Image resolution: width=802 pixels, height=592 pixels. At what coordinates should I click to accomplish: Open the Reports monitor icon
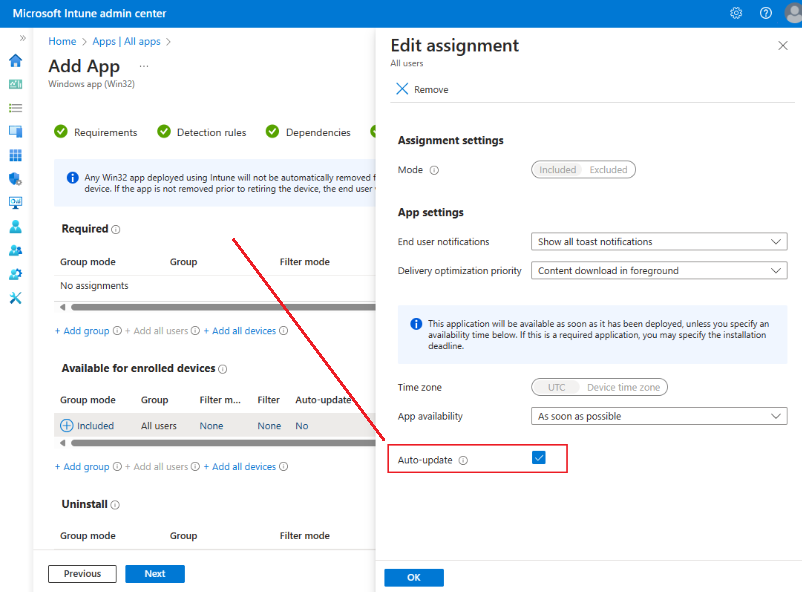[x=15, y=203]
